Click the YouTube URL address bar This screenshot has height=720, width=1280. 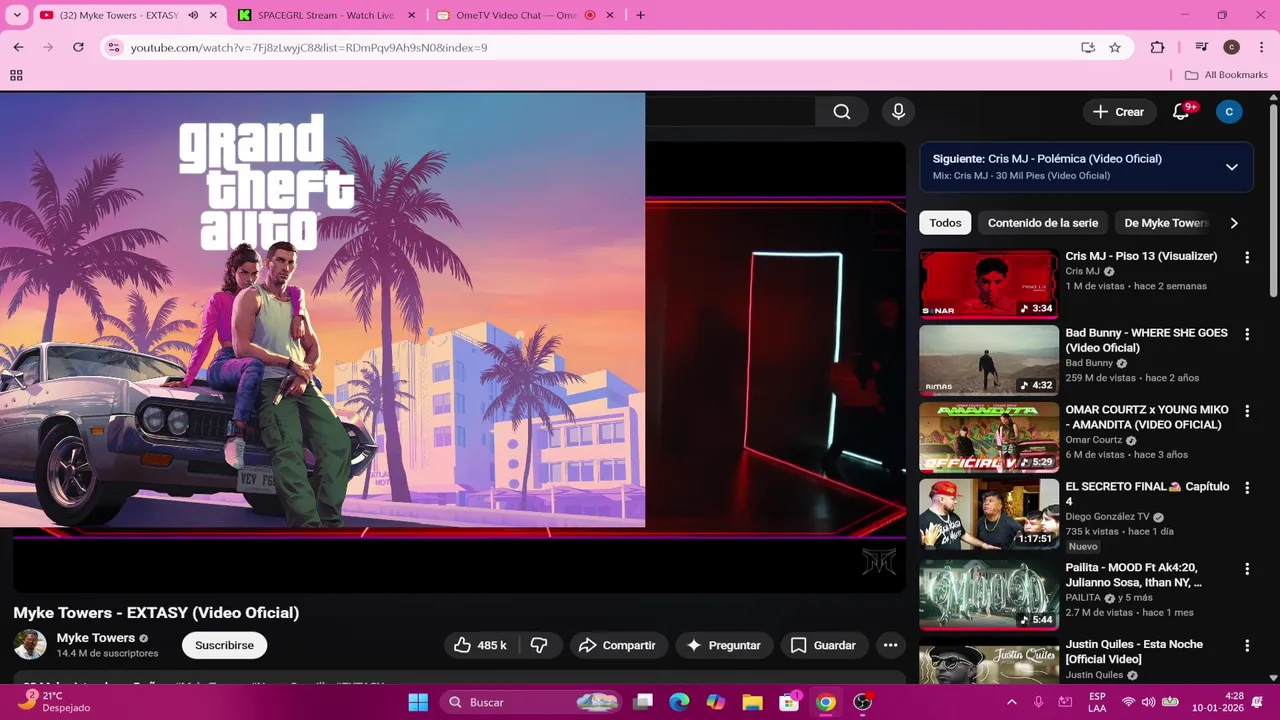(600, 47)
